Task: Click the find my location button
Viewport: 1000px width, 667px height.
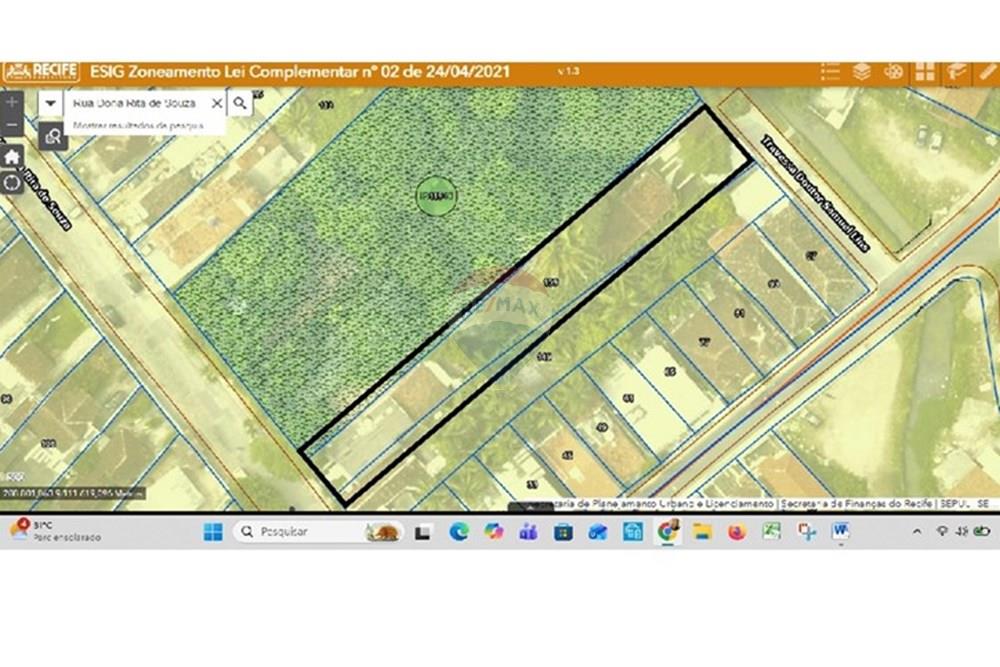Action: tap(12, 183)
